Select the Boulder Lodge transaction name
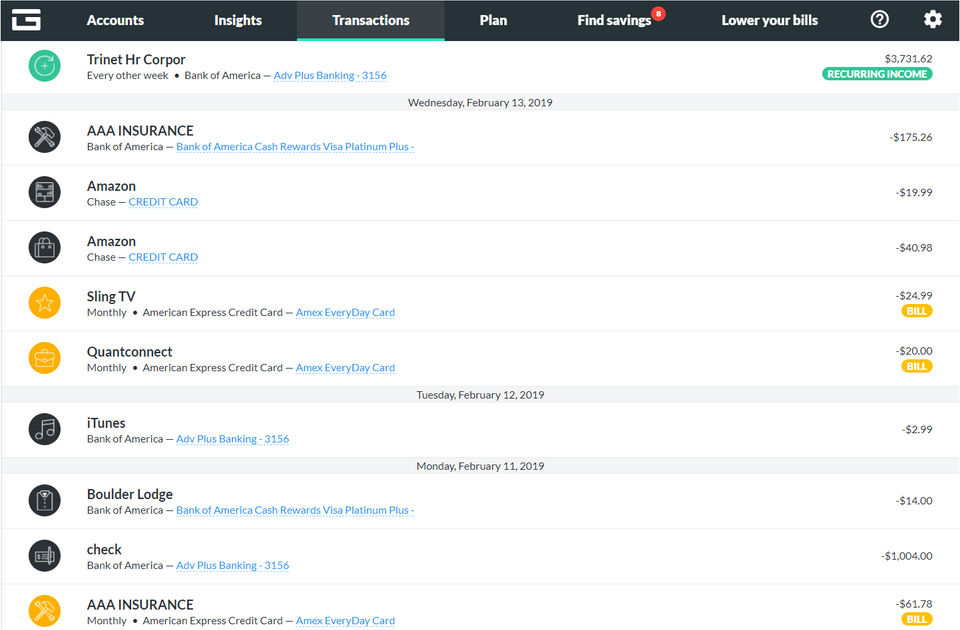 click(130, 494)
